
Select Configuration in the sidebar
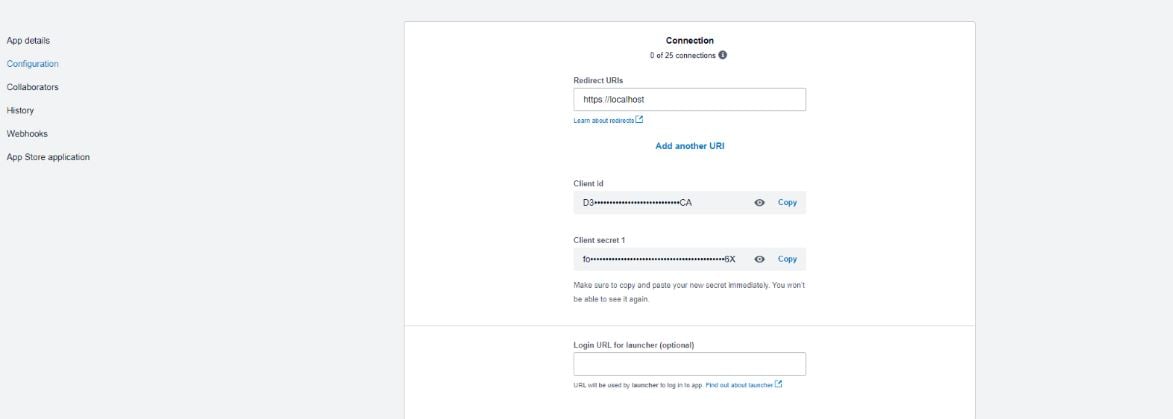(x=32, y=64)
